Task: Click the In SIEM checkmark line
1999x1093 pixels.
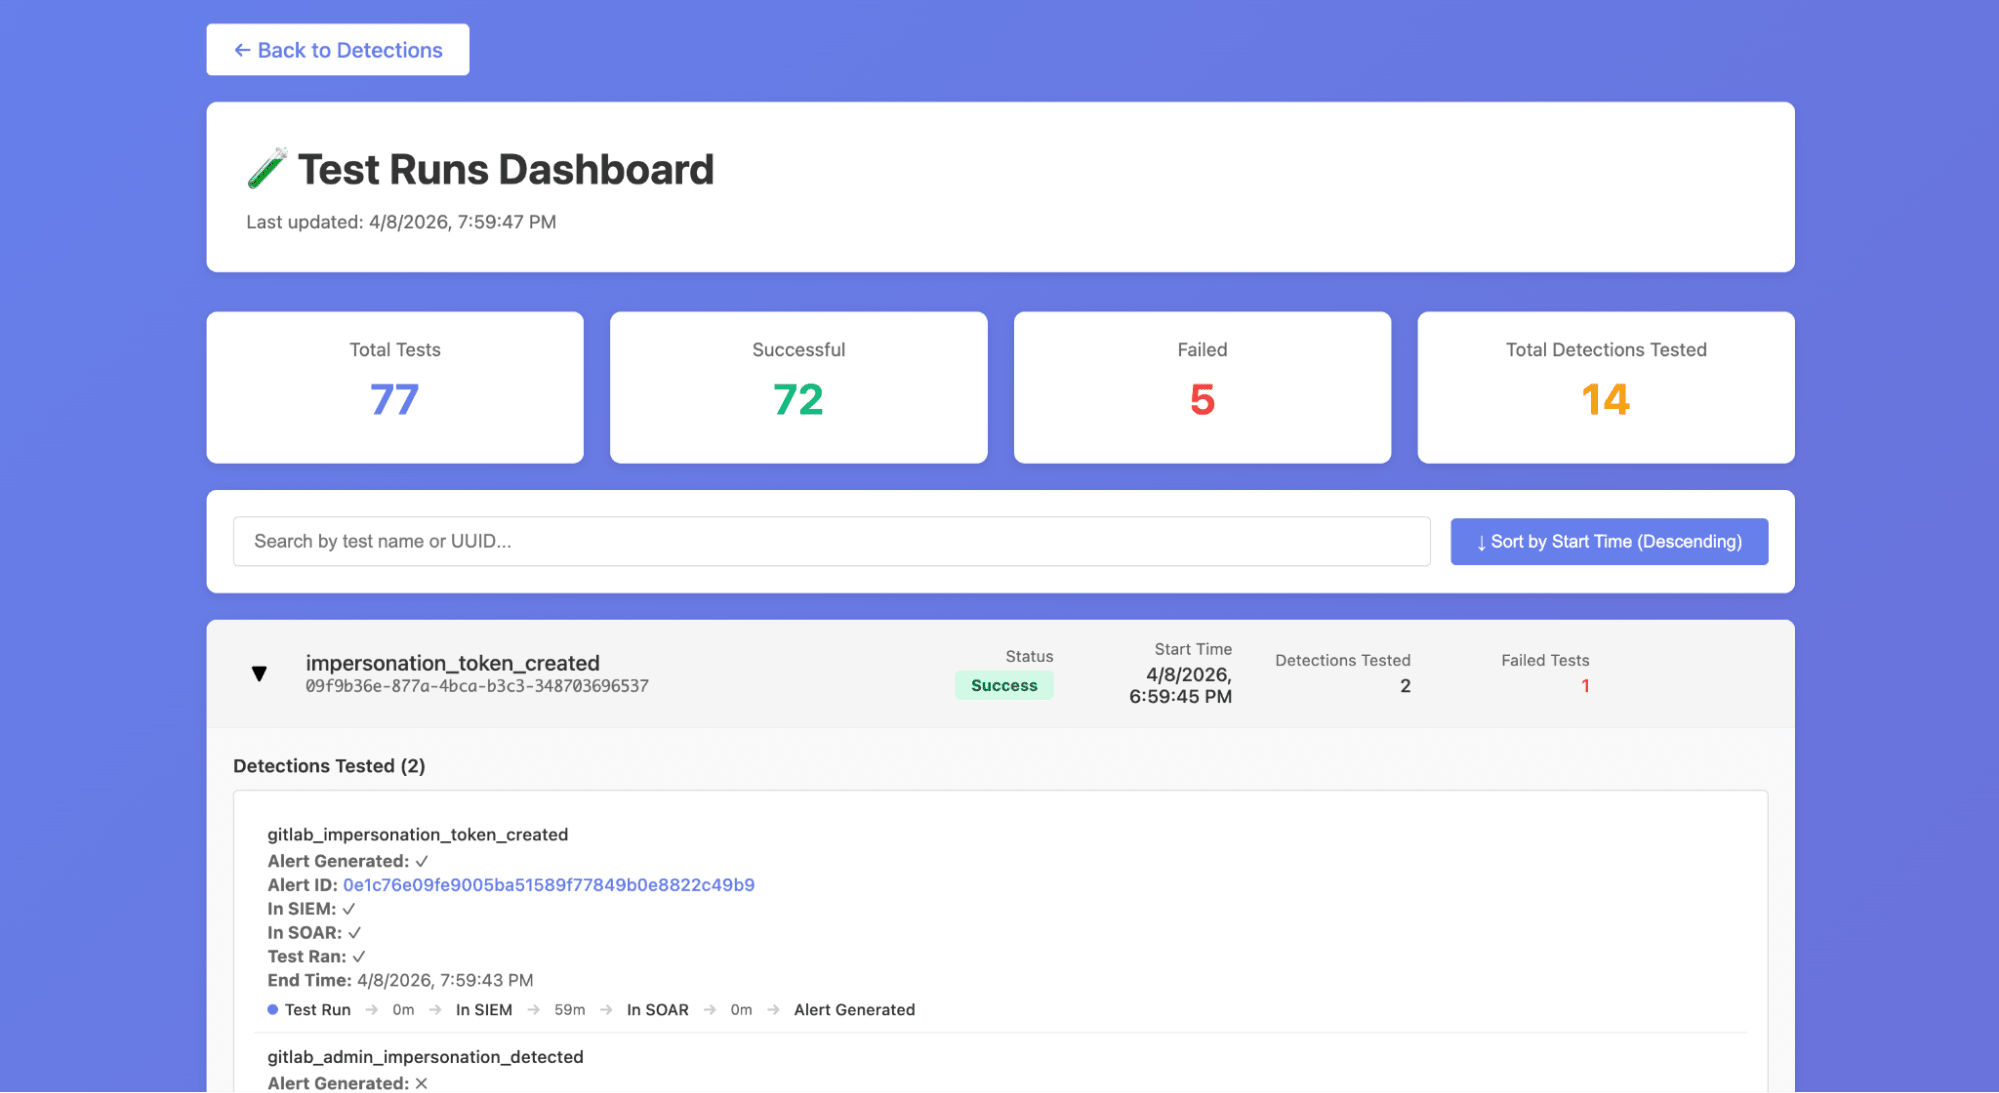Action: click(x=311, y=909)
